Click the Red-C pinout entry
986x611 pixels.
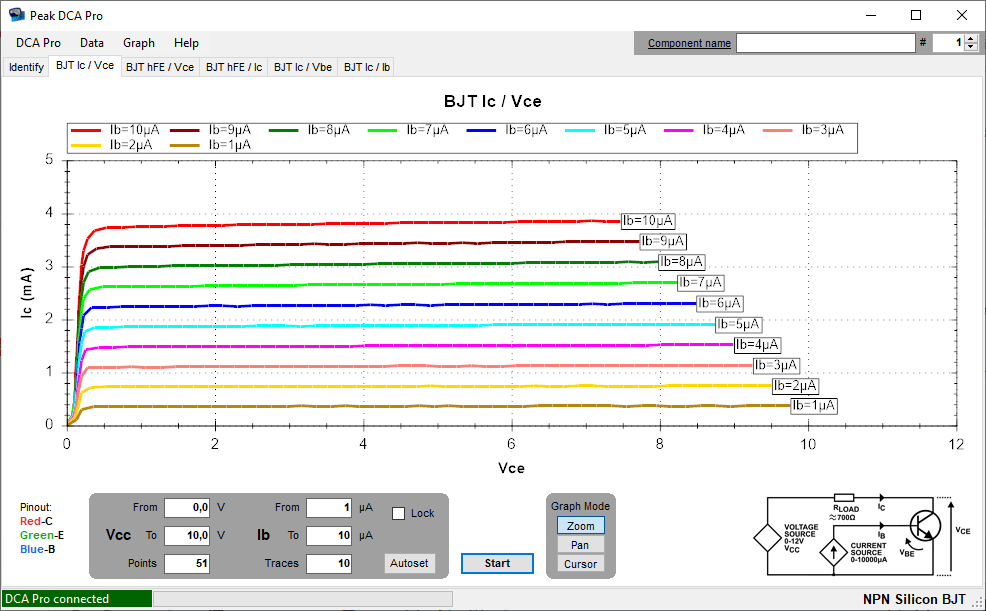click(x=36, y=521)
